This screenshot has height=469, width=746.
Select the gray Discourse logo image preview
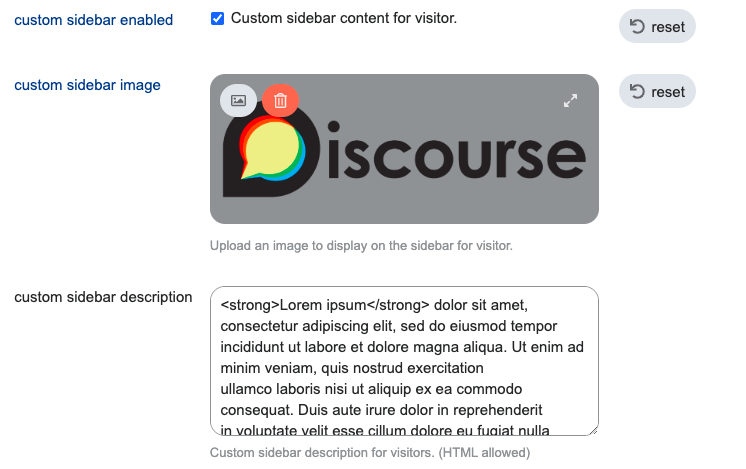[x=404, y=149]
